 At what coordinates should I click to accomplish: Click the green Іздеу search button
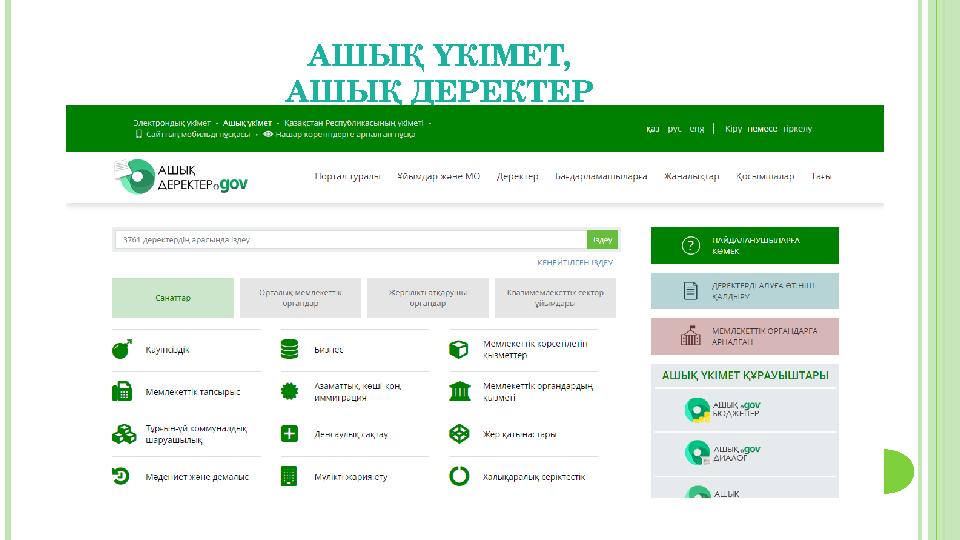[602, 239]
